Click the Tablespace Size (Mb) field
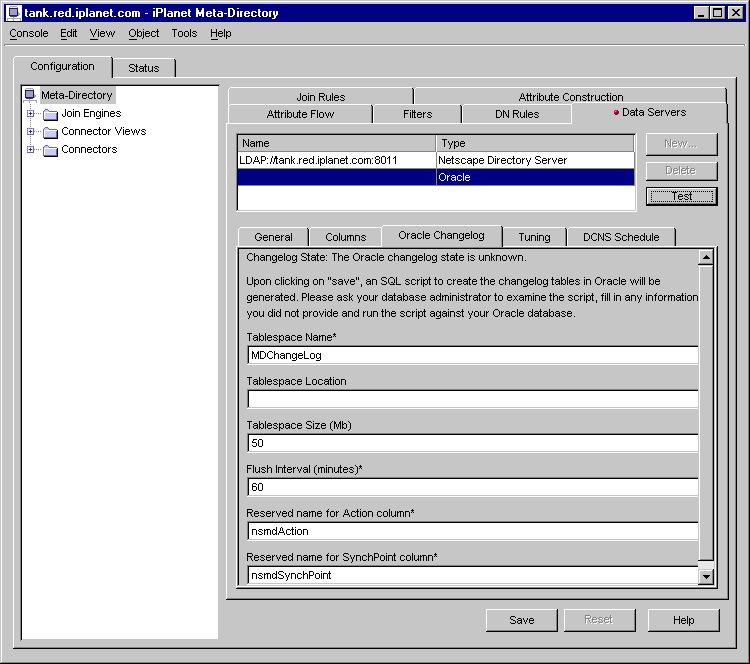The width and height of the screenshot is (750, 664). click(473, 443)
